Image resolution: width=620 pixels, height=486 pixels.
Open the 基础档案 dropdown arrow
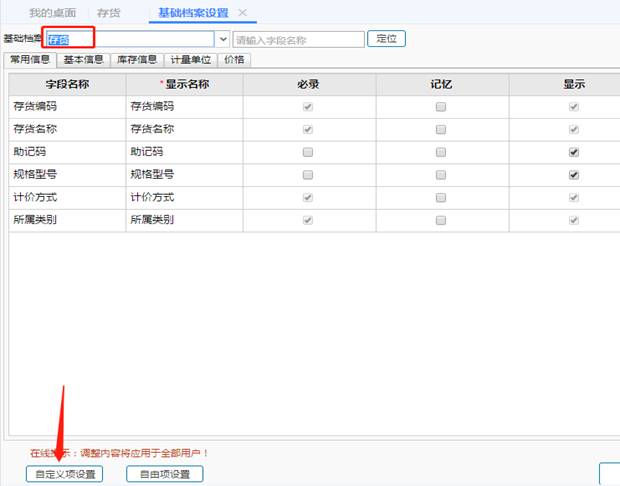(x=222, y=39)
